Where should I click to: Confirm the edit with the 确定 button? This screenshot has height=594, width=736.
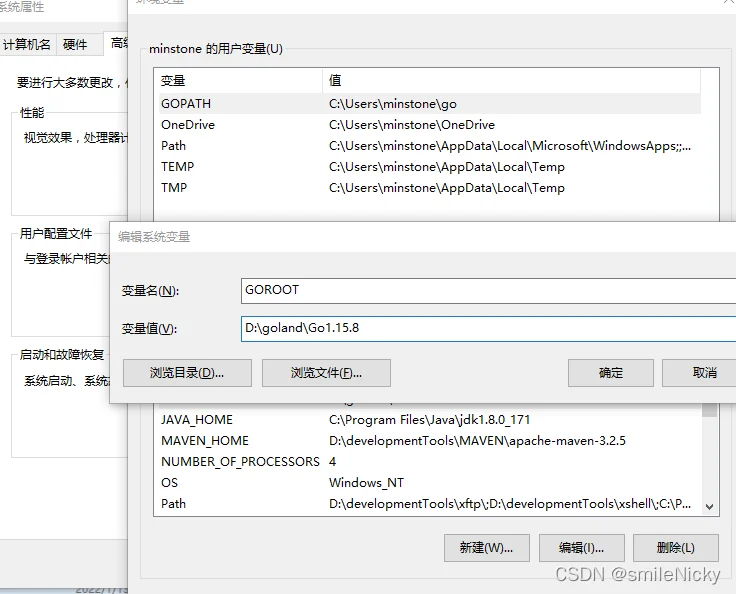pos(610,373)
